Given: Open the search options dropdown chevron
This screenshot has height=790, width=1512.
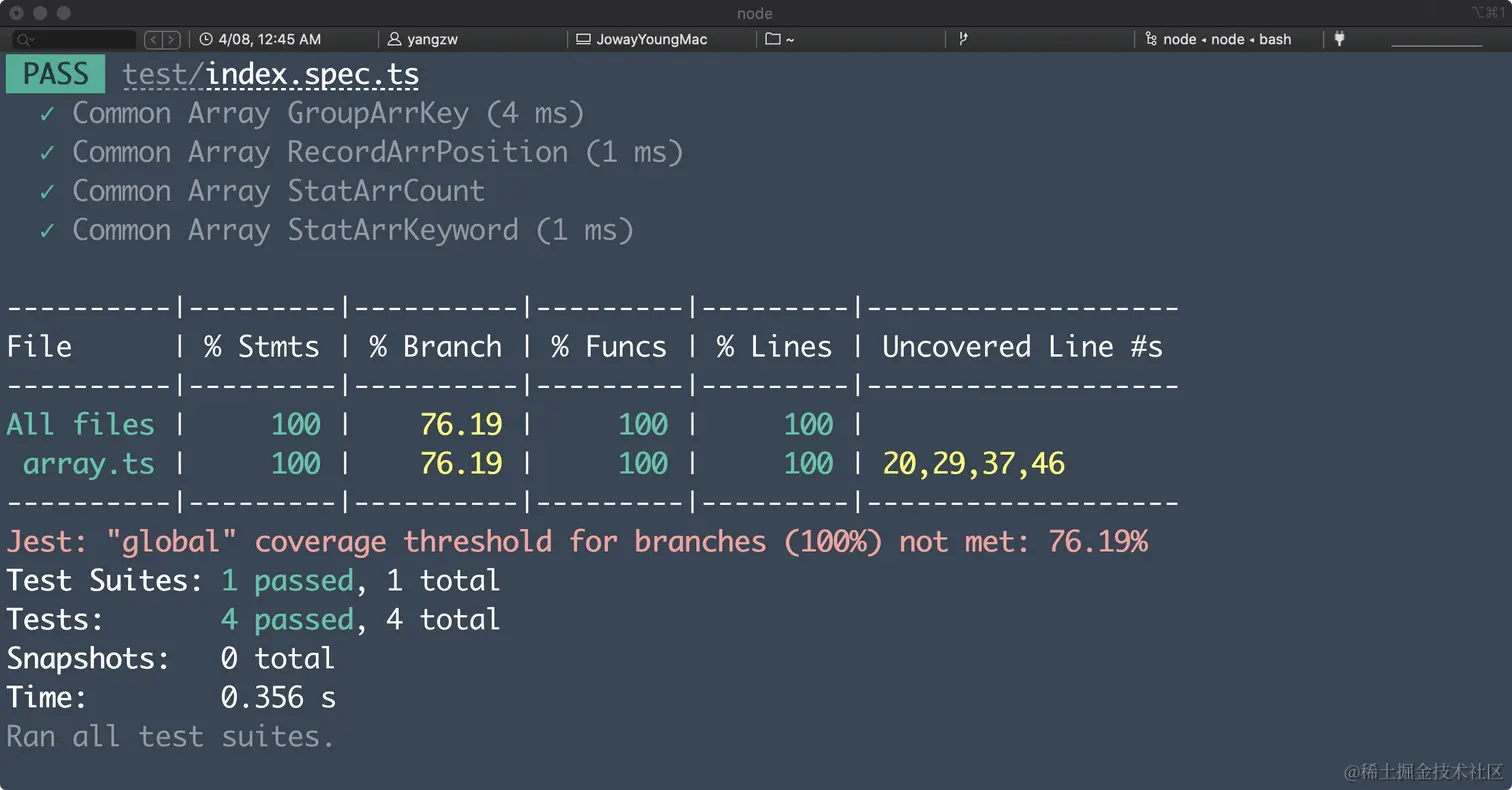Looking at the screenshot, I should (x=31, y=40).
